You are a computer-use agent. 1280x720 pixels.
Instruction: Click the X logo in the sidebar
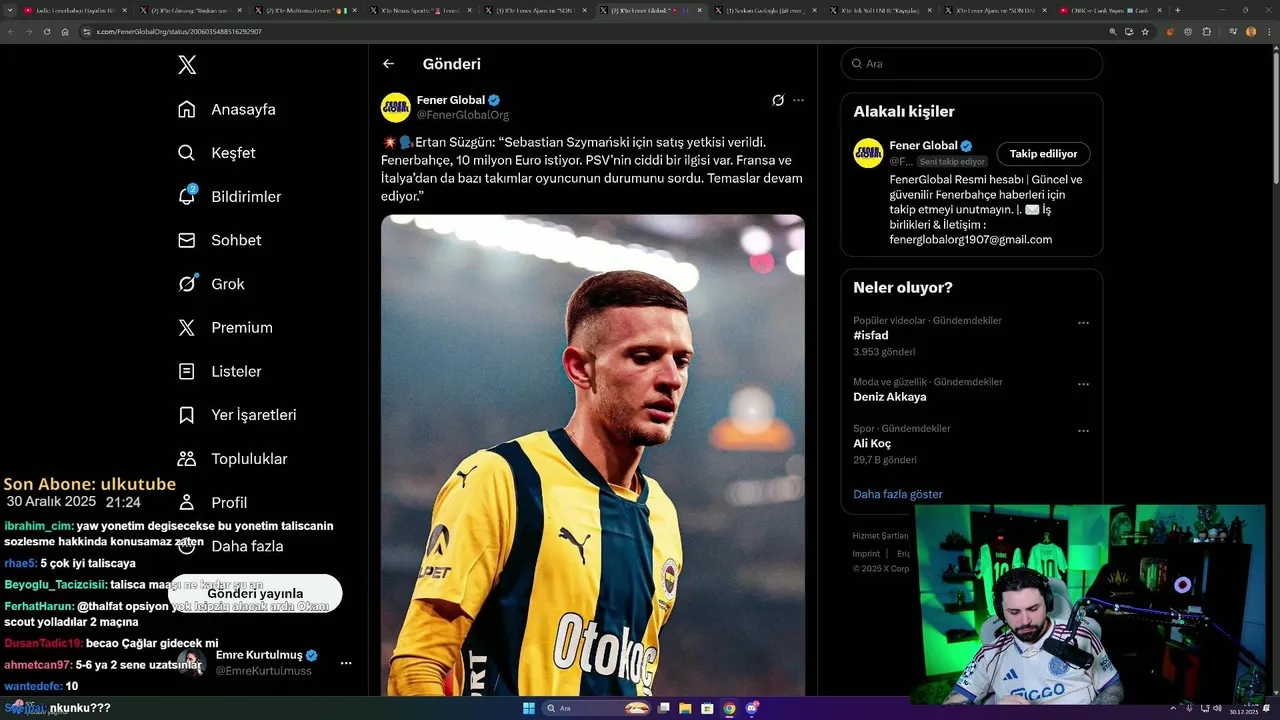pos(187,65)
